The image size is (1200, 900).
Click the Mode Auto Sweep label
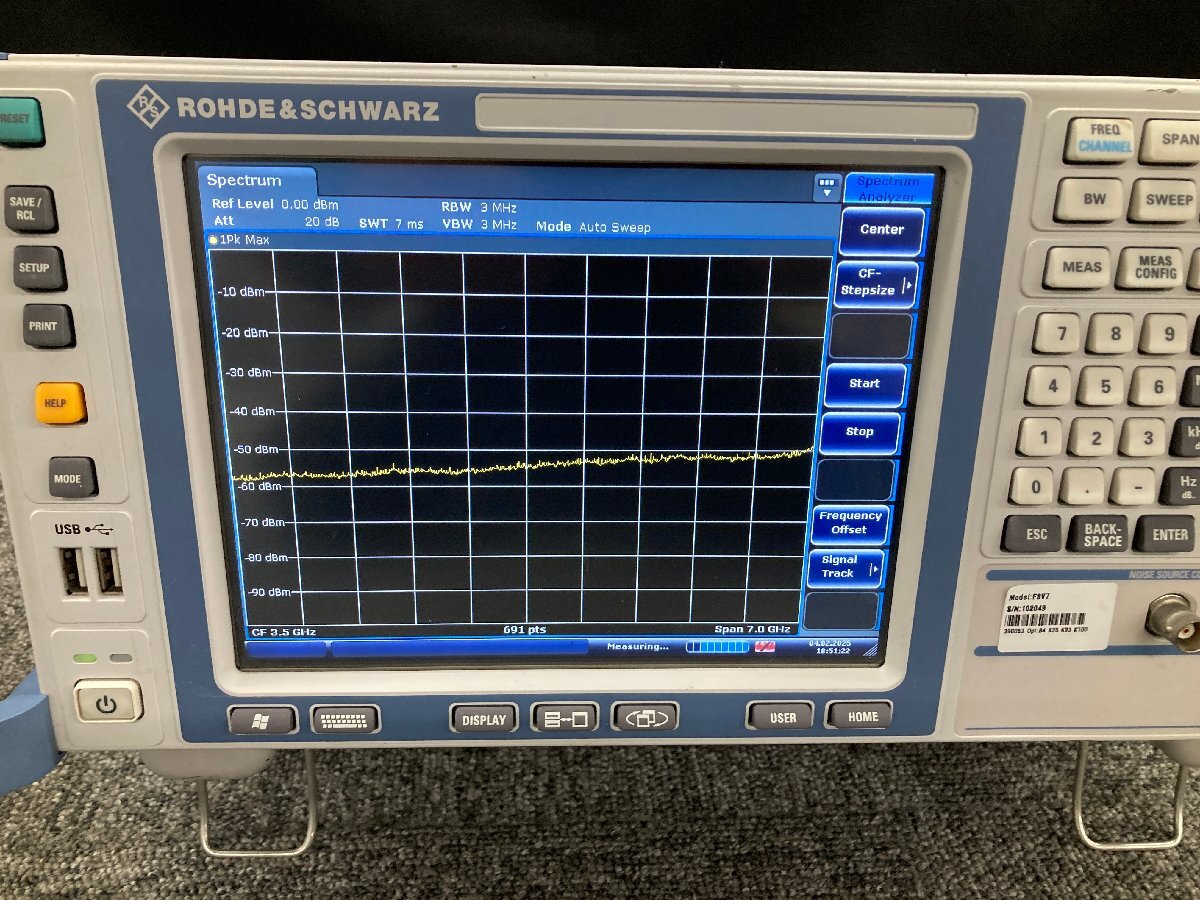593,227
